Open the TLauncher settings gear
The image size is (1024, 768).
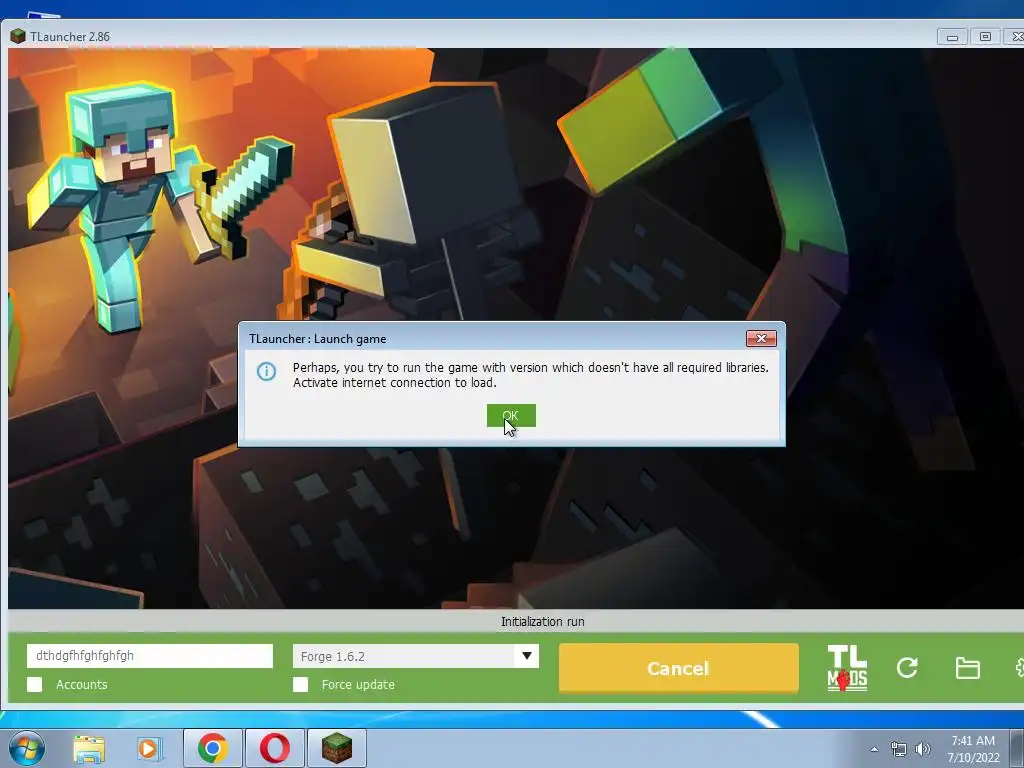(1019, 667)
